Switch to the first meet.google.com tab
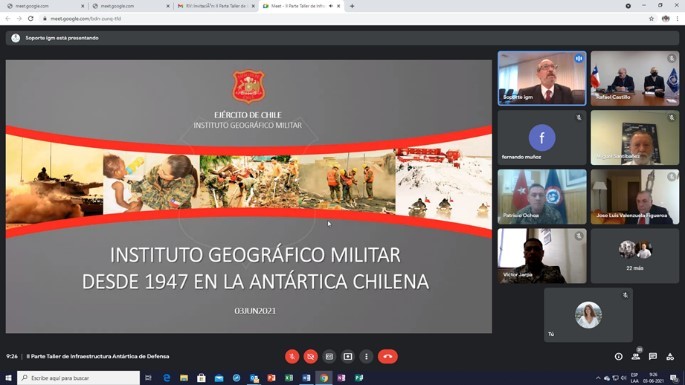 tap(44, 6)
